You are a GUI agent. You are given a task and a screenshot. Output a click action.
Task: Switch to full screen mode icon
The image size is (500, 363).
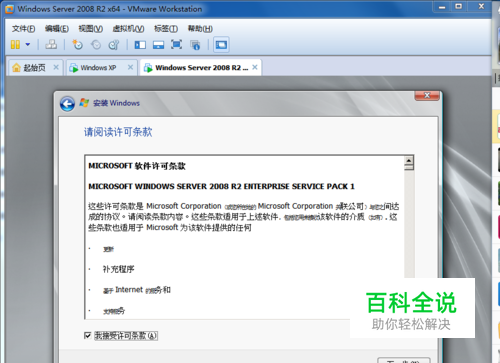[176, 44]
